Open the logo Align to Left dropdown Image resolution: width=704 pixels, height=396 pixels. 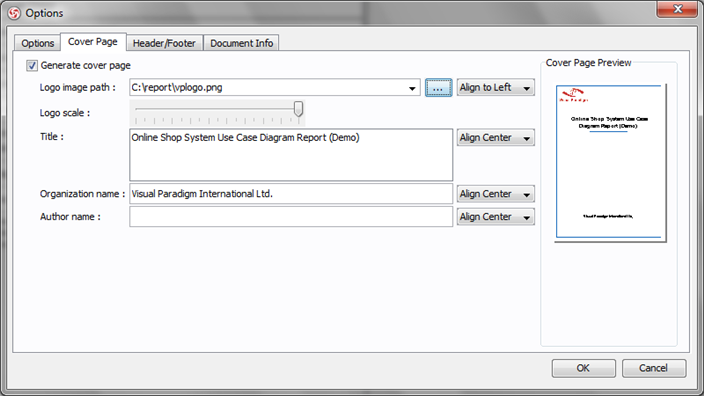pos(496,88)
